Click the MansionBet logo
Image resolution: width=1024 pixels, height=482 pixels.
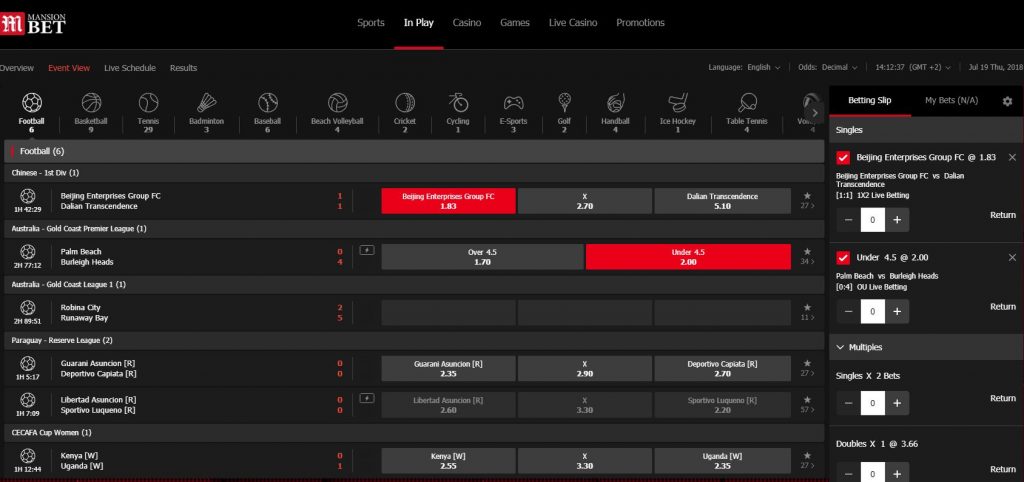pos(33,24)
